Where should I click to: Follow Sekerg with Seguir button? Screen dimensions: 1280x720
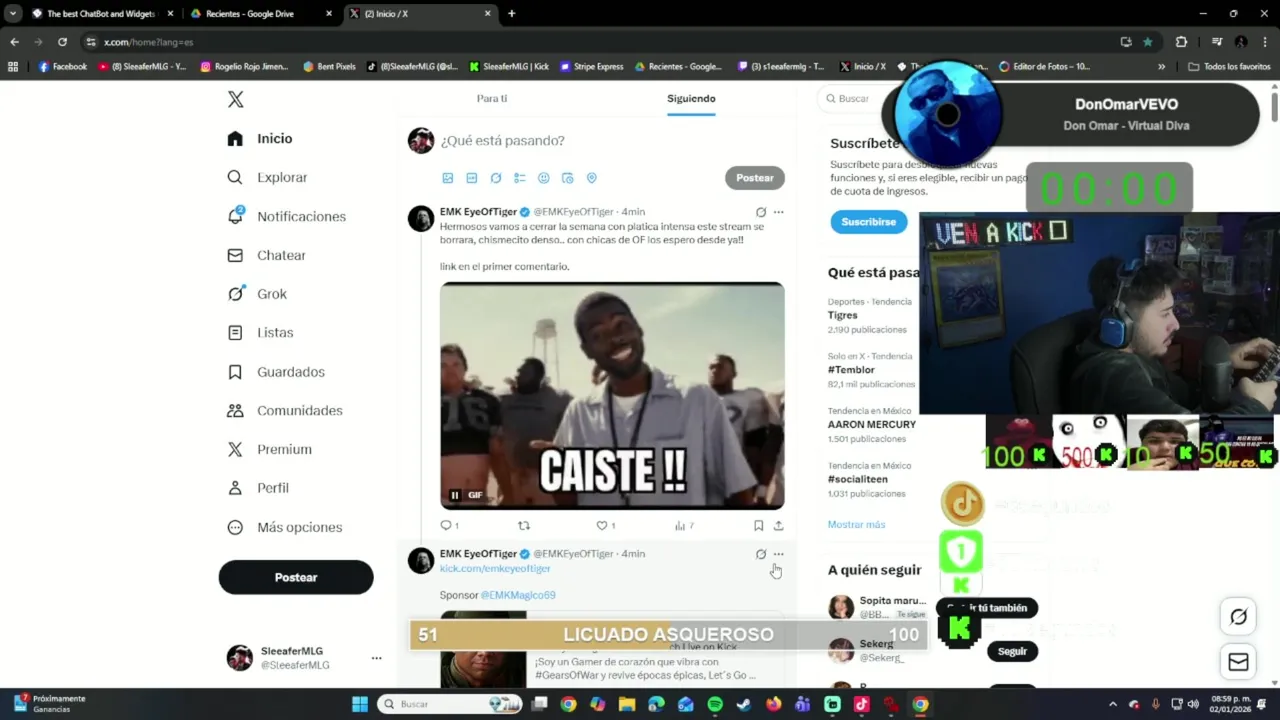coord(1012,651)
